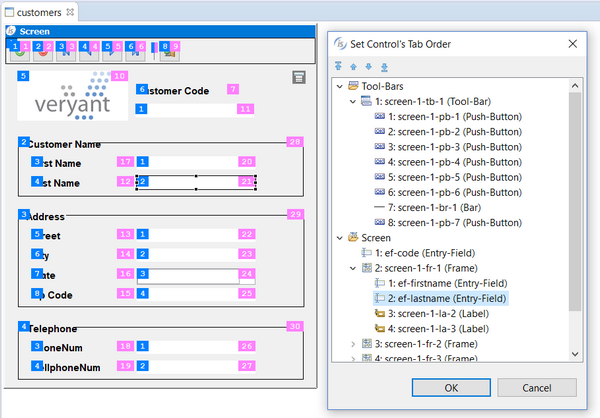The height and width of the screenshot is (418, 600).
Task: Click the Move to Top arrow icon
Action: point(339,68)
